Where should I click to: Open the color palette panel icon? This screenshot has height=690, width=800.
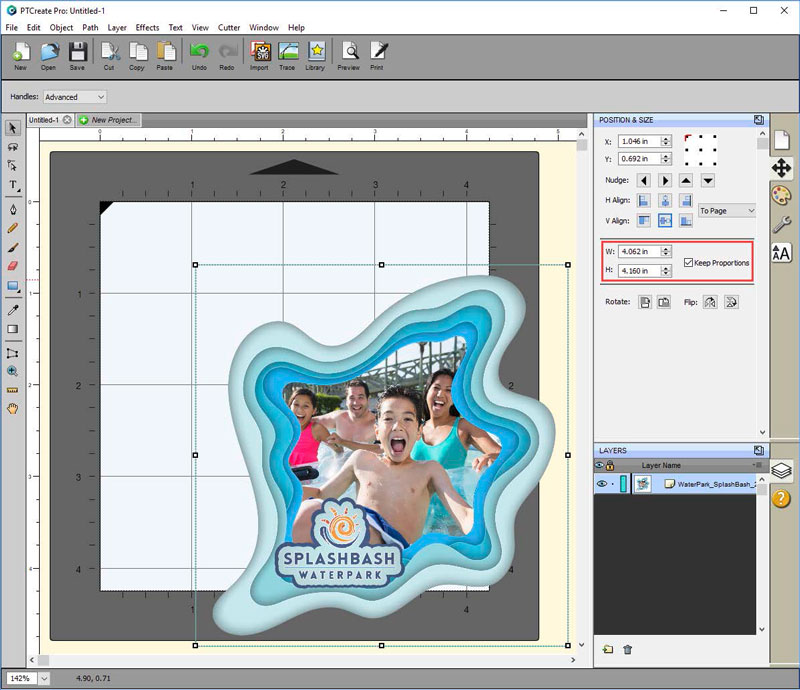[781, 196]
